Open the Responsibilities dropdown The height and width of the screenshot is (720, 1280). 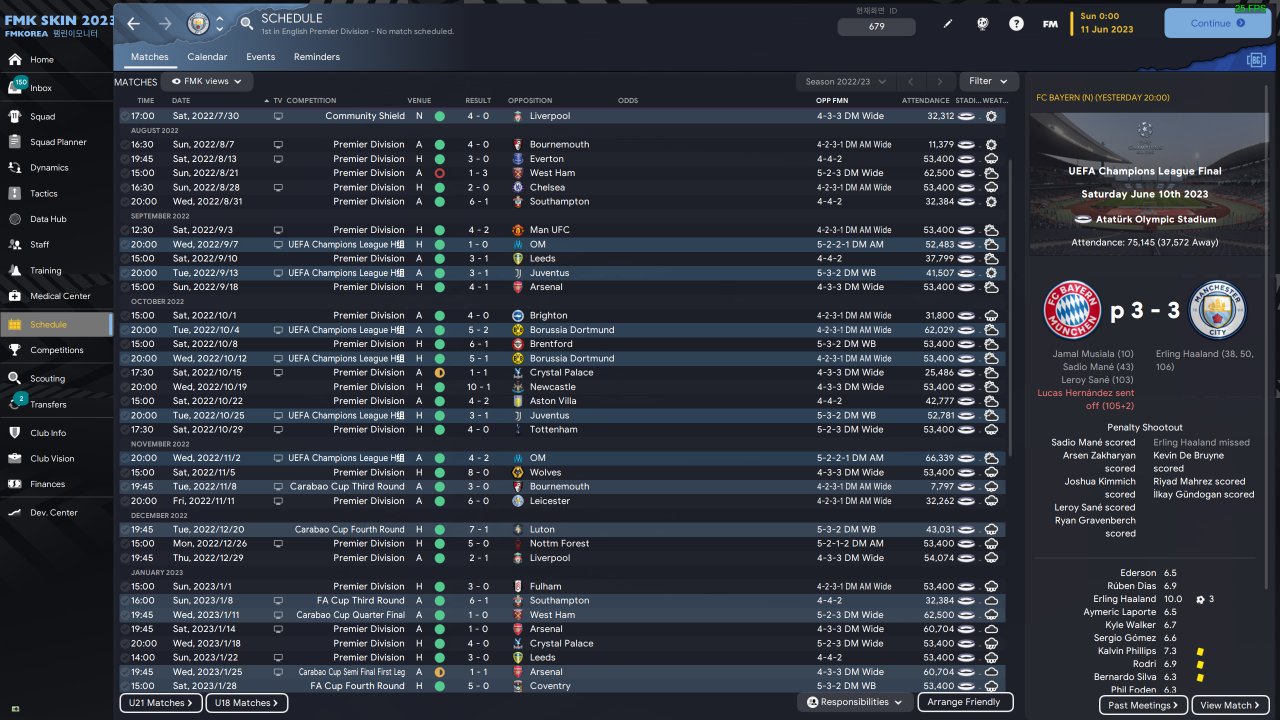coord(853,702)
